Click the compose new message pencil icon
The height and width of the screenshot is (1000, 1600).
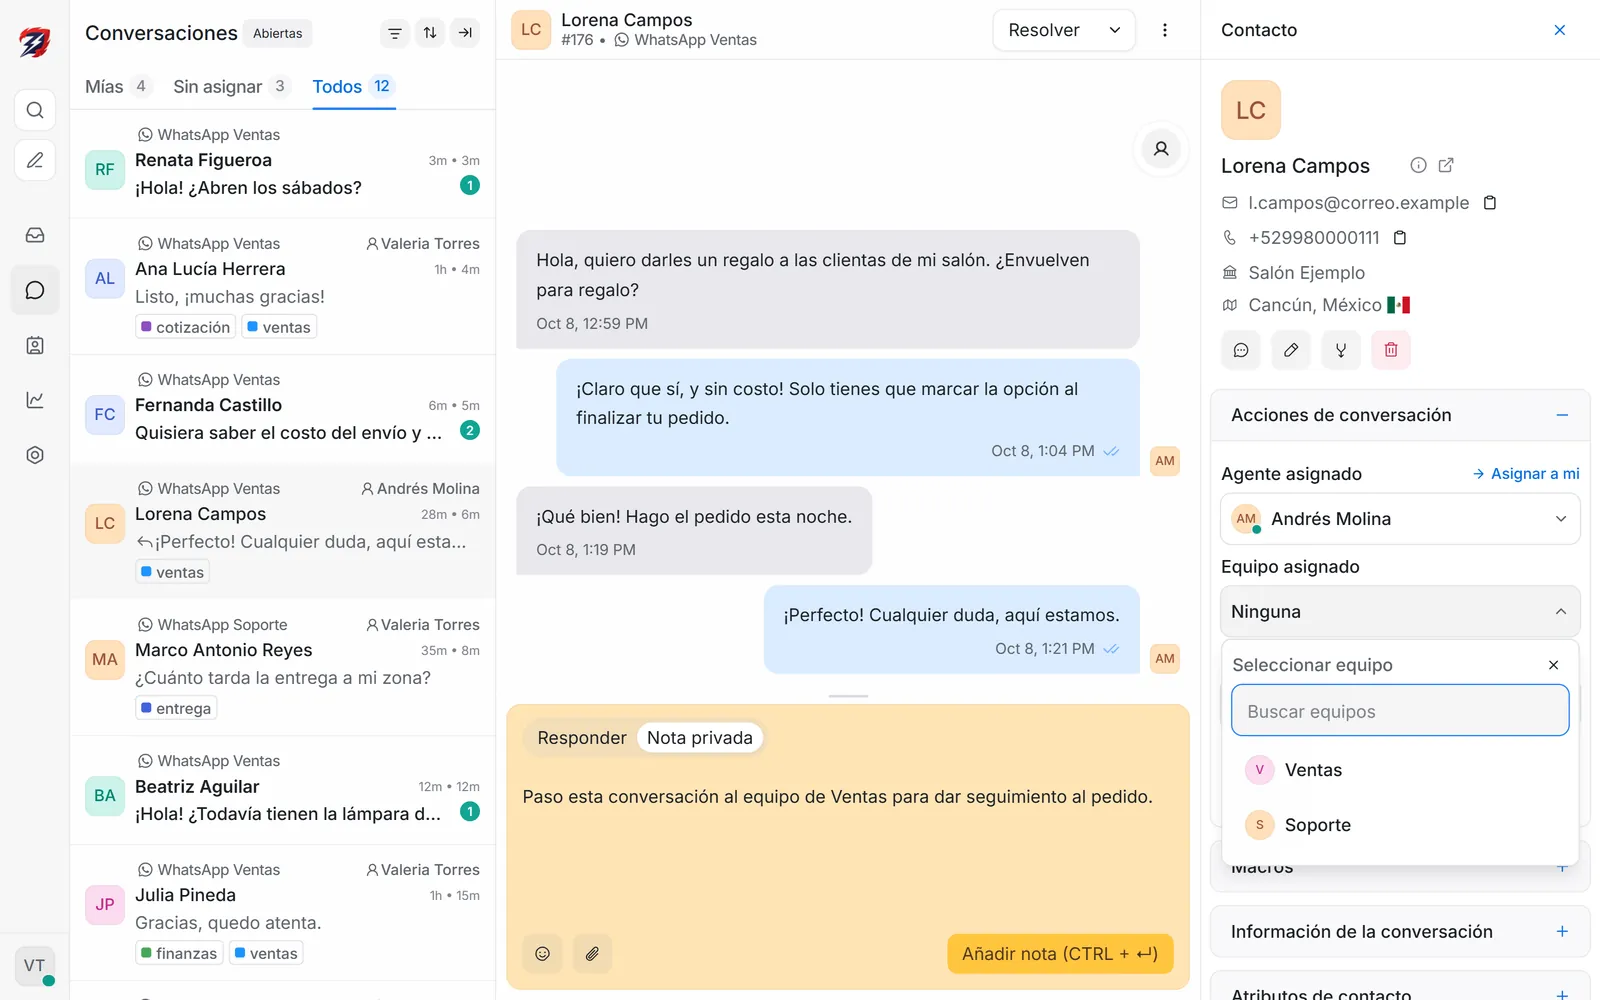(35, 160)
